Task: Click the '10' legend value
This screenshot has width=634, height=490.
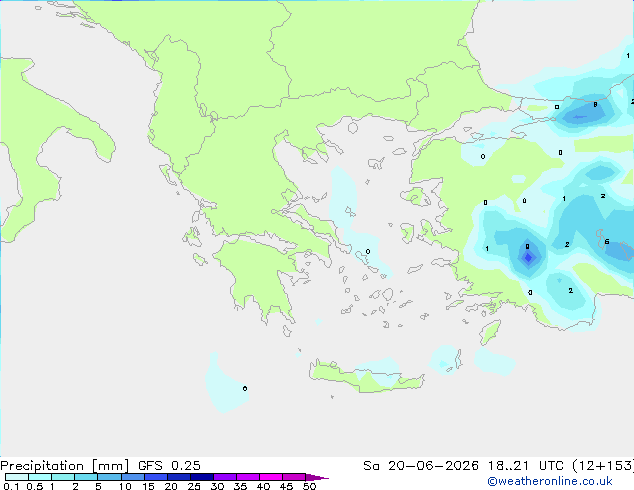Action: 125,486
